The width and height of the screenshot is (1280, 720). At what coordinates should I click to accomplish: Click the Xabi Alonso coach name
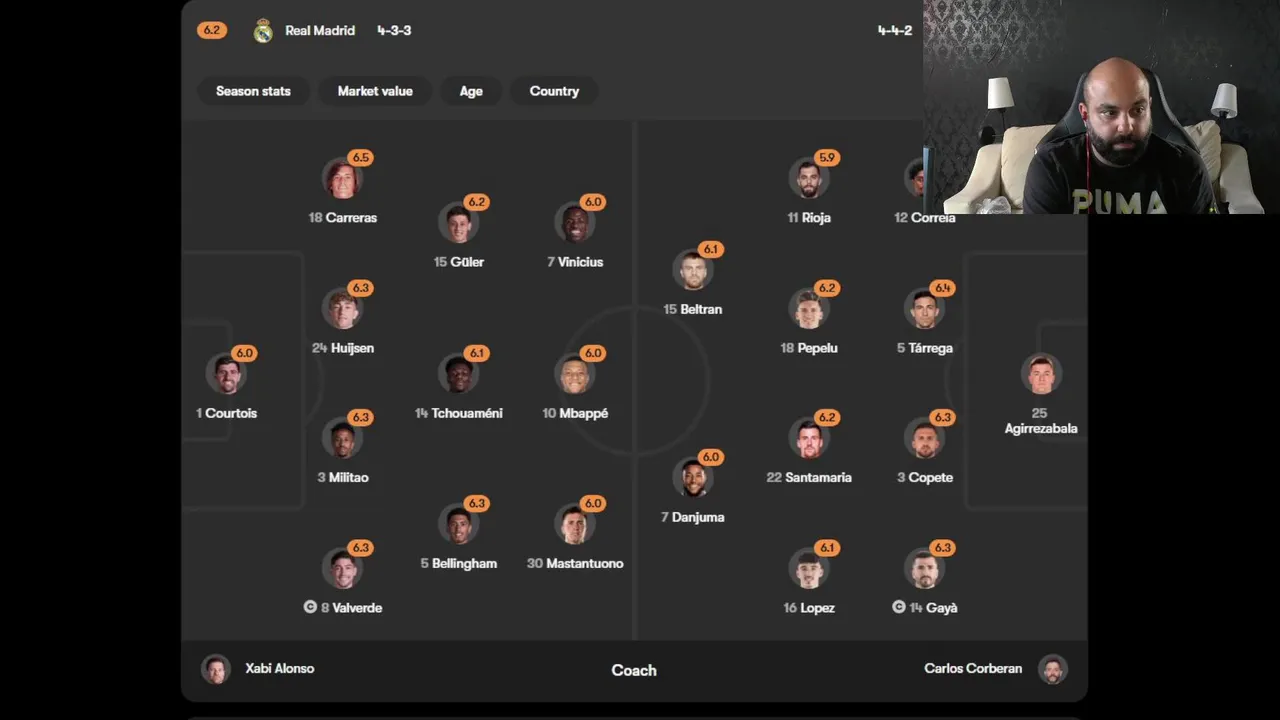point(280,668)
